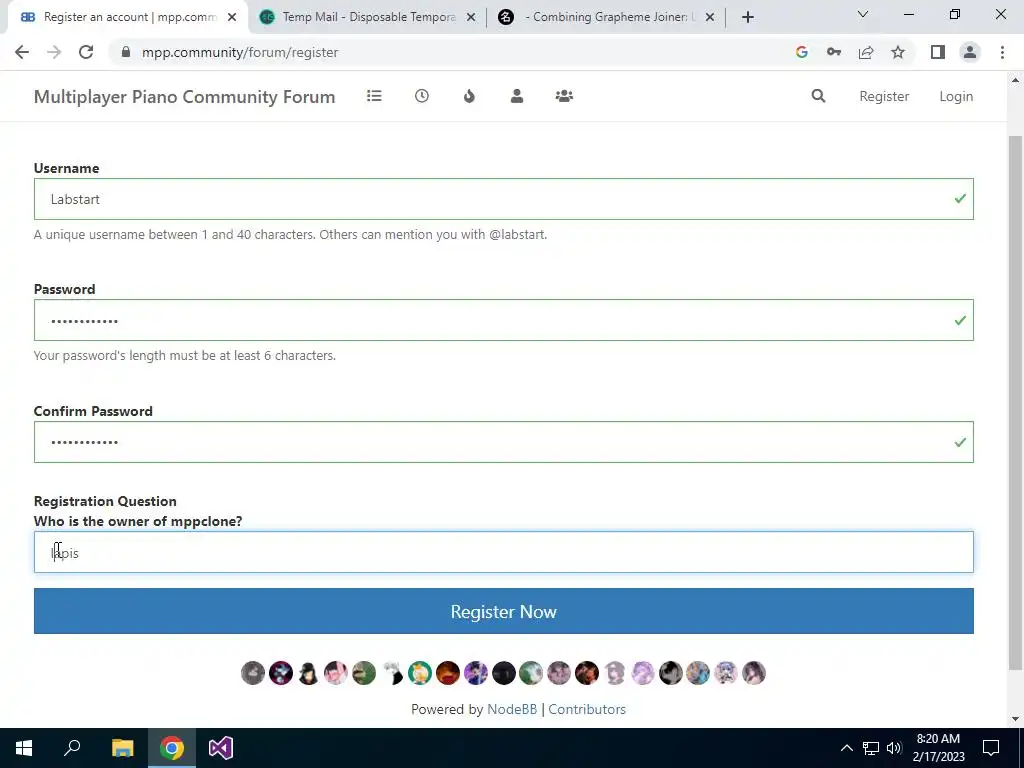
Task: Click the Login link in the header
Action: coord(956,96)
